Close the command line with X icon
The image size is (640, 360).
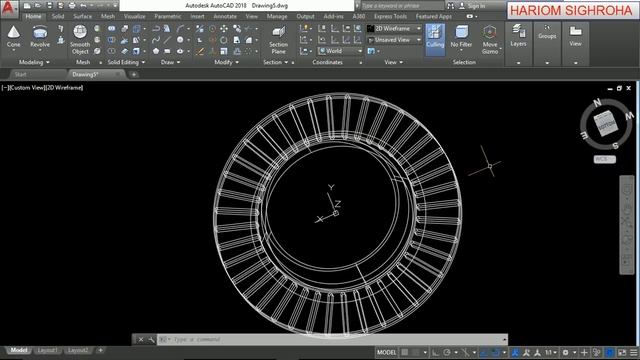pyautogui.click(x=141, y=340)
